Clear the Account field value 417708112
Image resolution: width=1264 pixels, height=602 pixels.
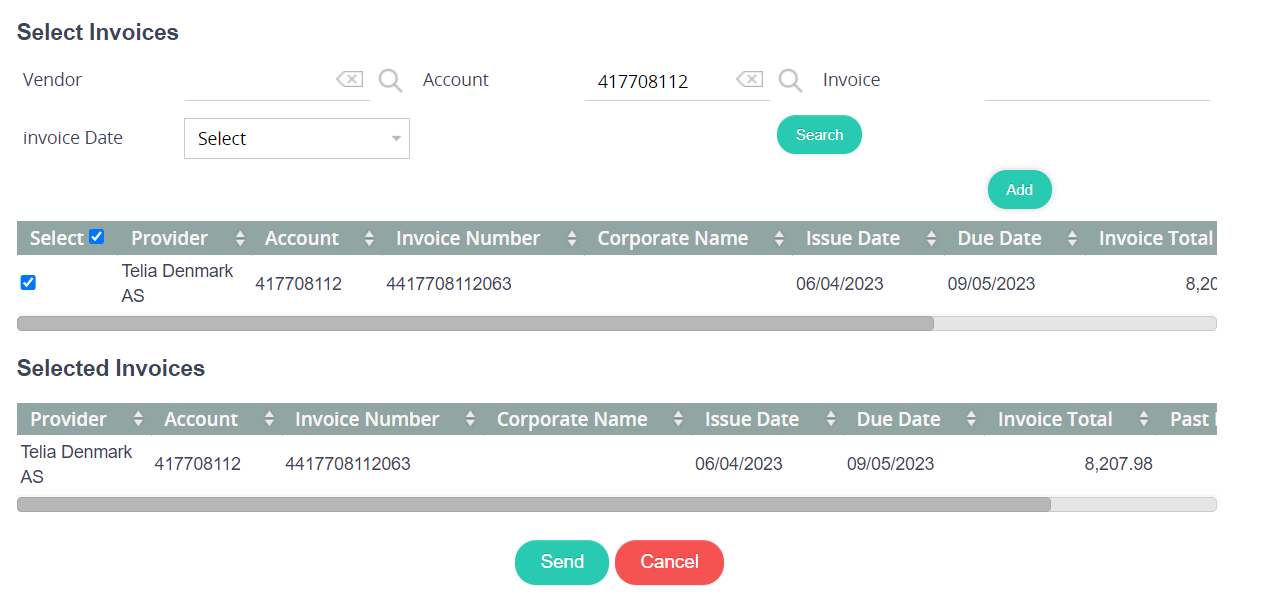(749, 80)
